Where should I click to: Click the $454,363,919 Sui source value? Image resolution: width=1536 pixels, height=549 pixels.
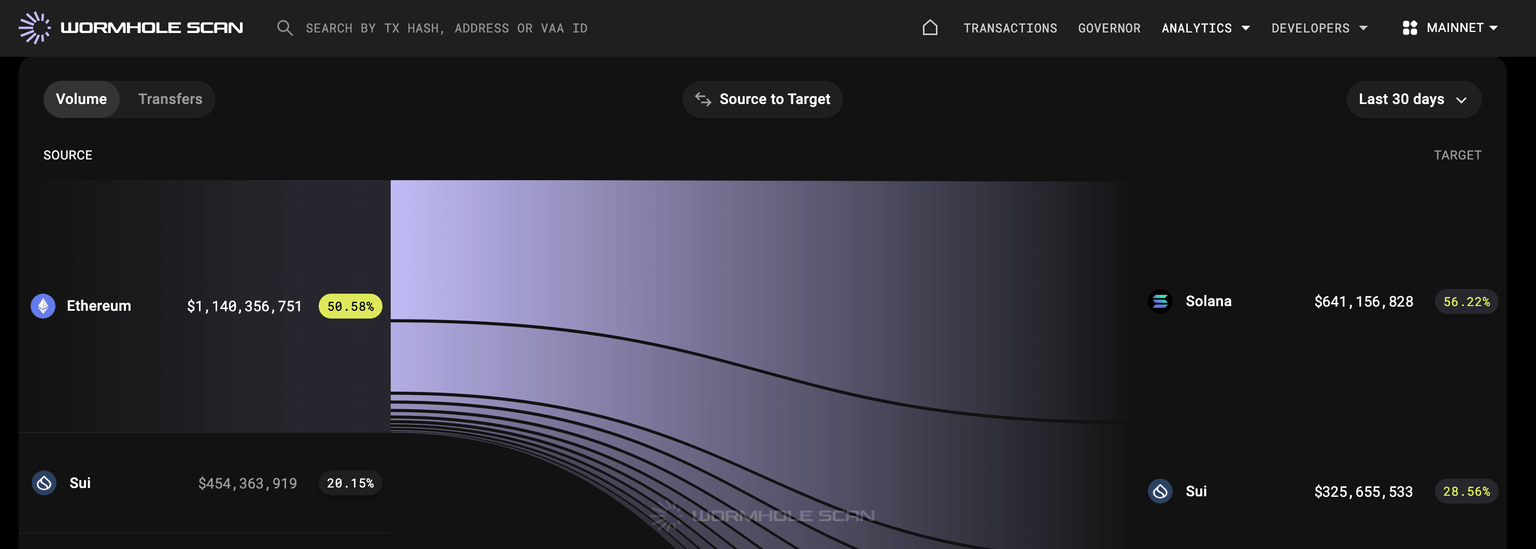247,483
